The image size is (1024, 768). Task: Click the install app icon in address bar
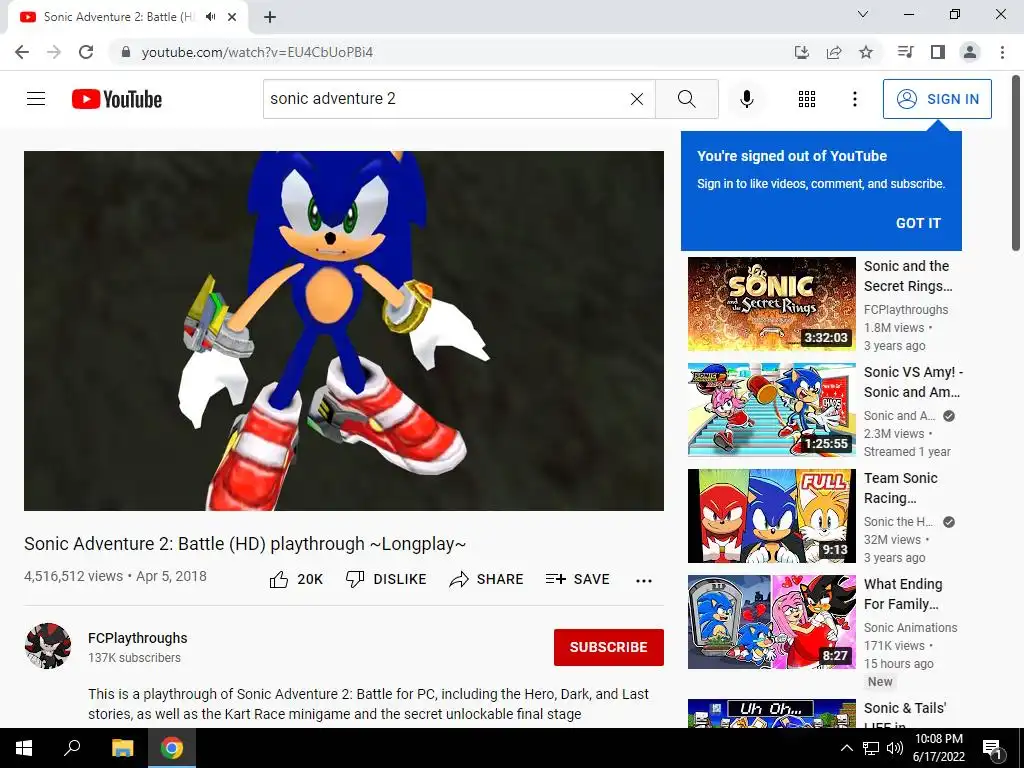tap(801, 52)
